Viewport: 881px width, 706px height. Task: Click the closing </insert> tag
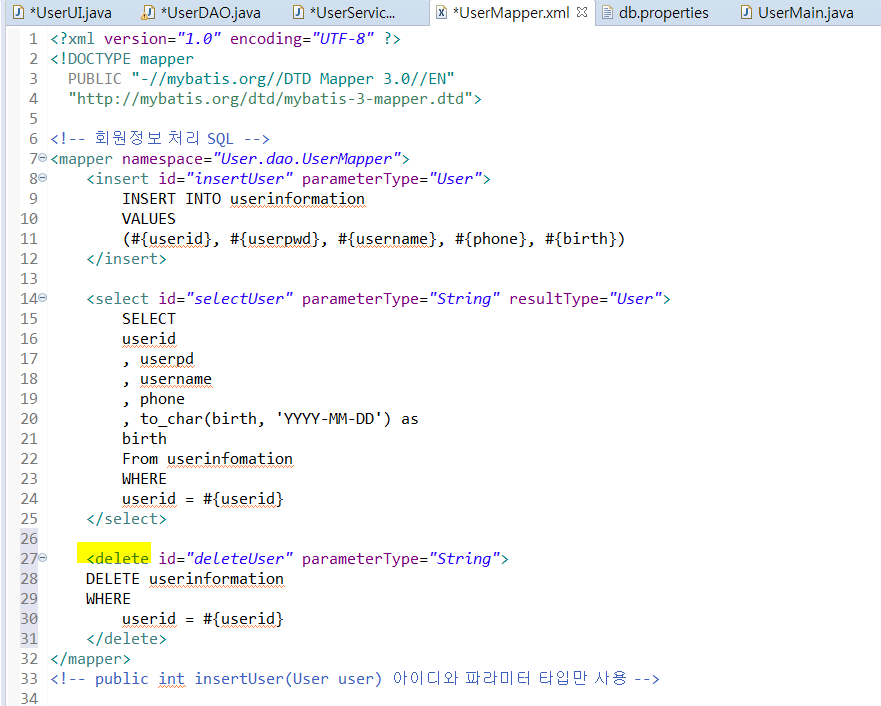(x=126, y=259)
